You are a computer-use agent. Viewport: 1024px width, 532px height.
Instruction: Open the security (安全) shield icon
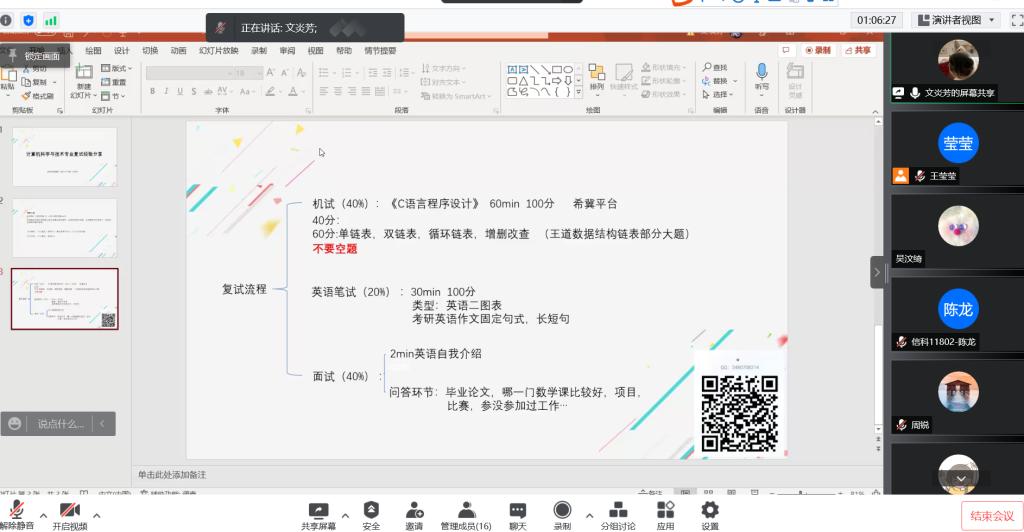point(371,512)
